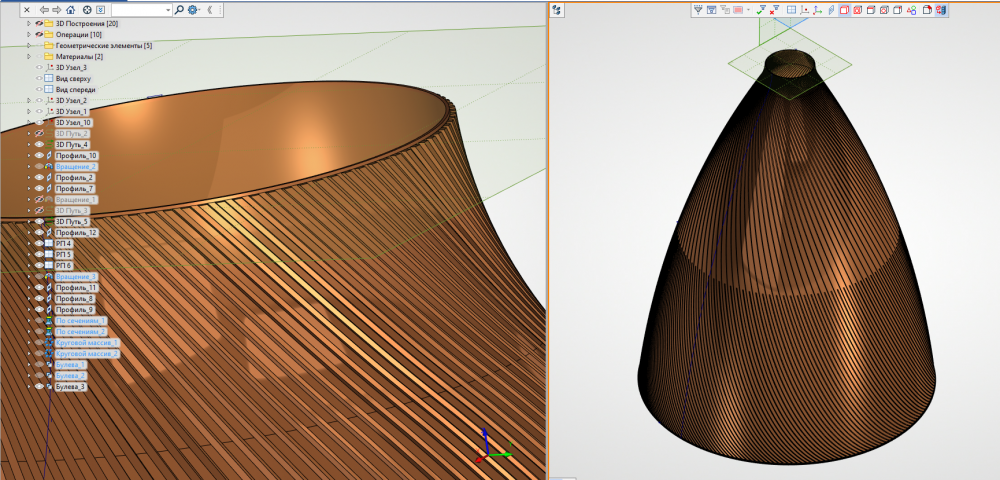
Task: Click the funnel selection filter icon
Action: [698, 10]
